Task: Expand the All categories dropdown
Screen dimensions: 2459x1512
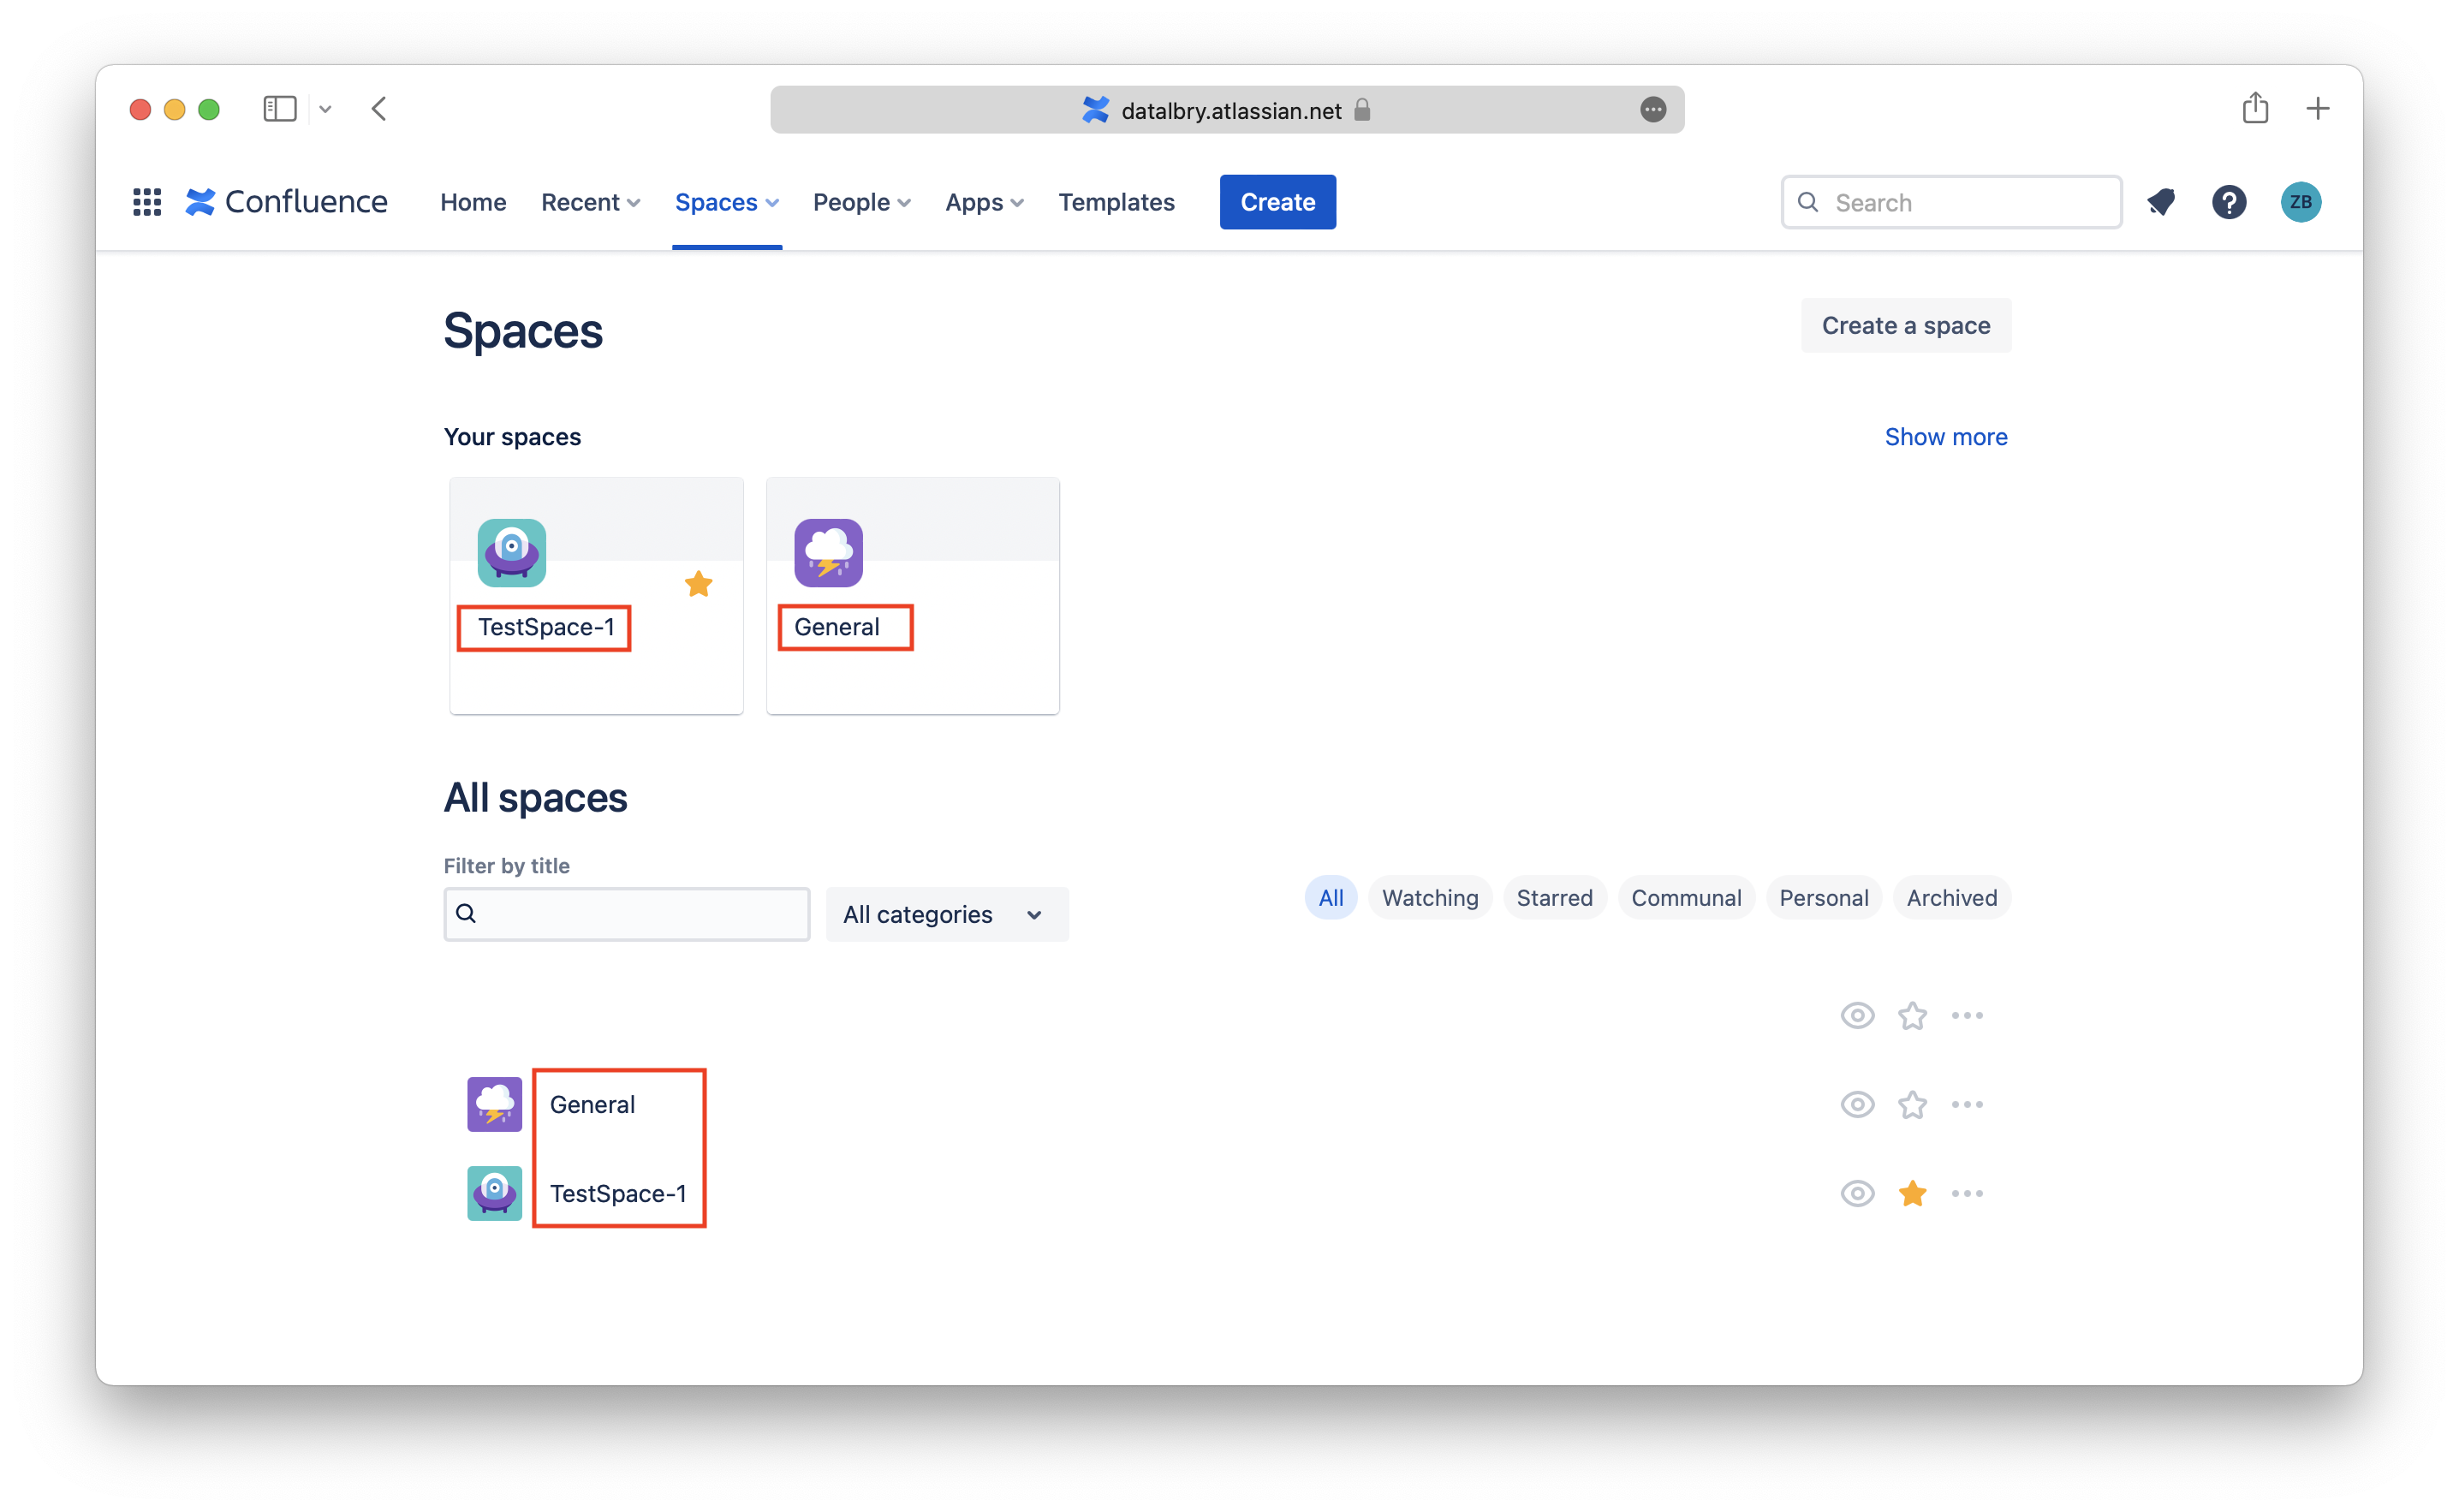Action: (946, 914)
